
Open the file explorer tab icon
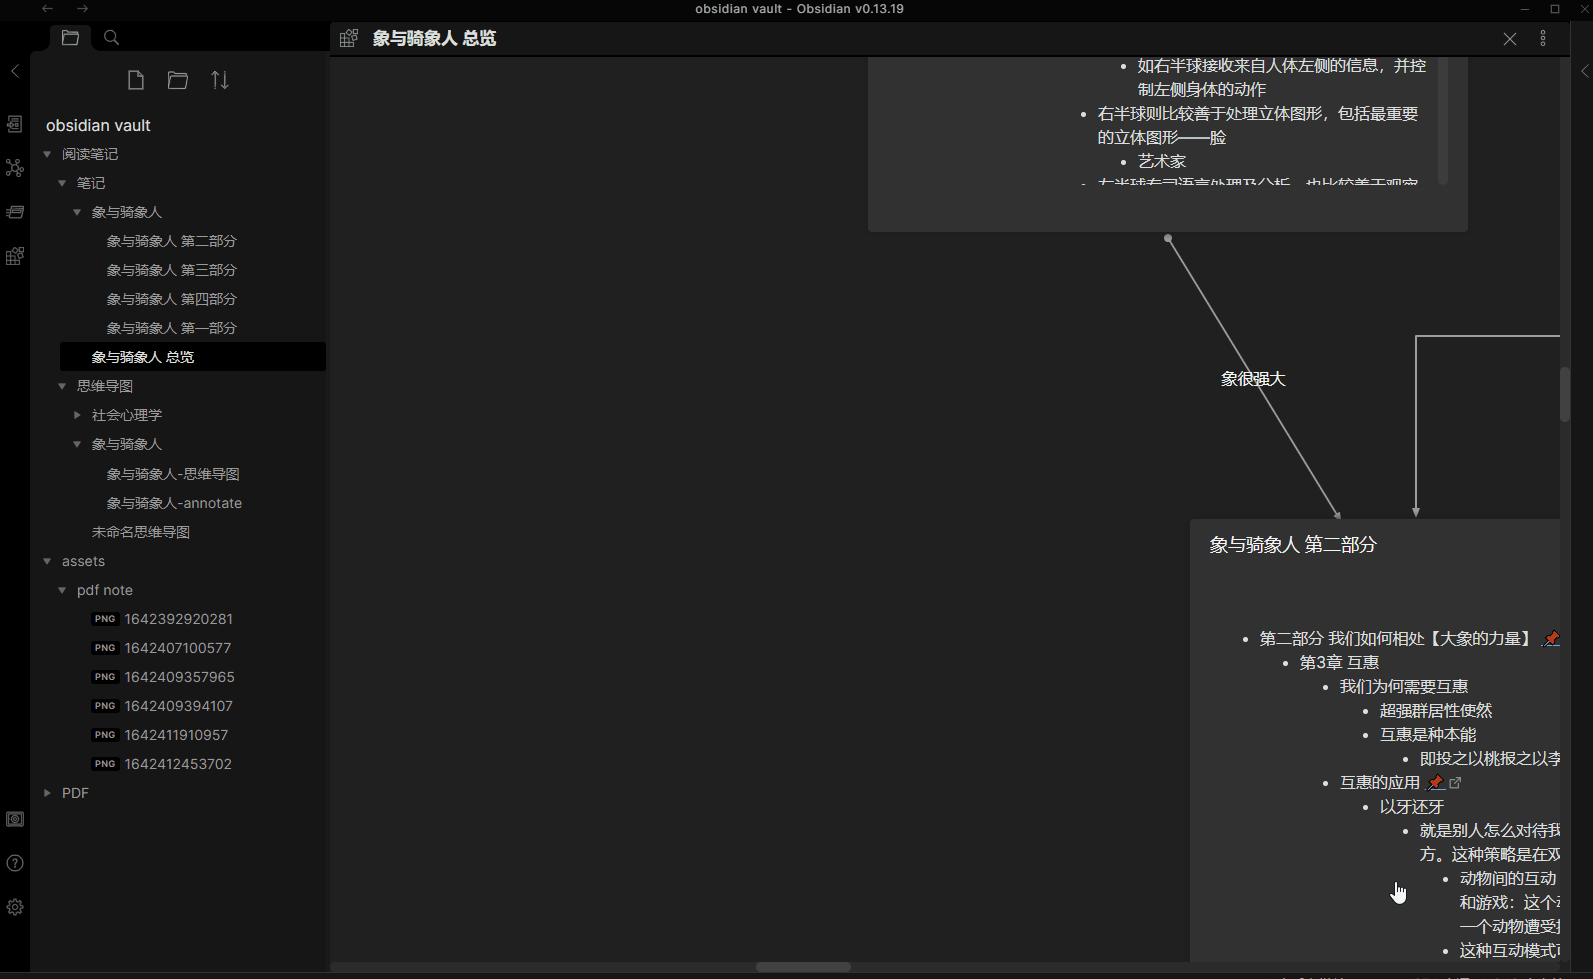point(70,38)
